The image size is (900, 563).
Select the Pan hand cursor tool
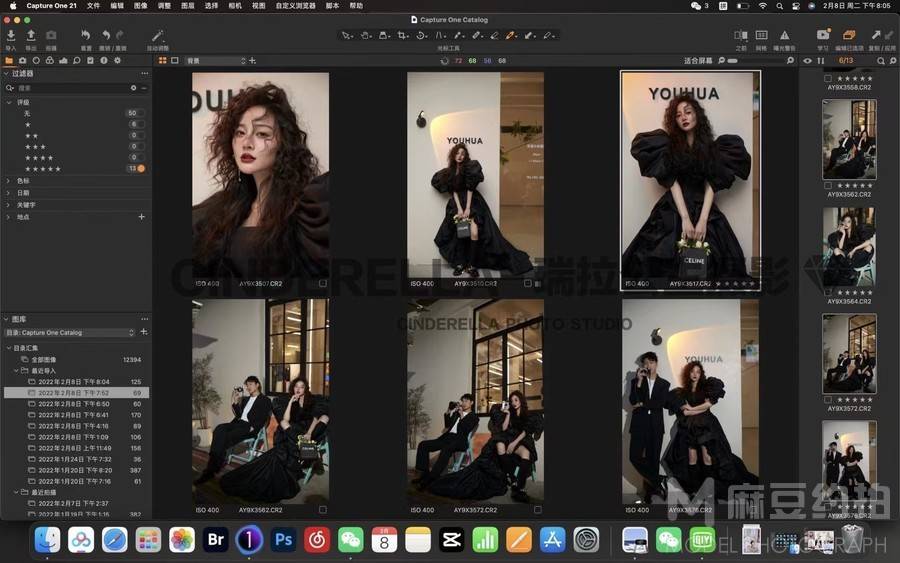pos(366,36)
